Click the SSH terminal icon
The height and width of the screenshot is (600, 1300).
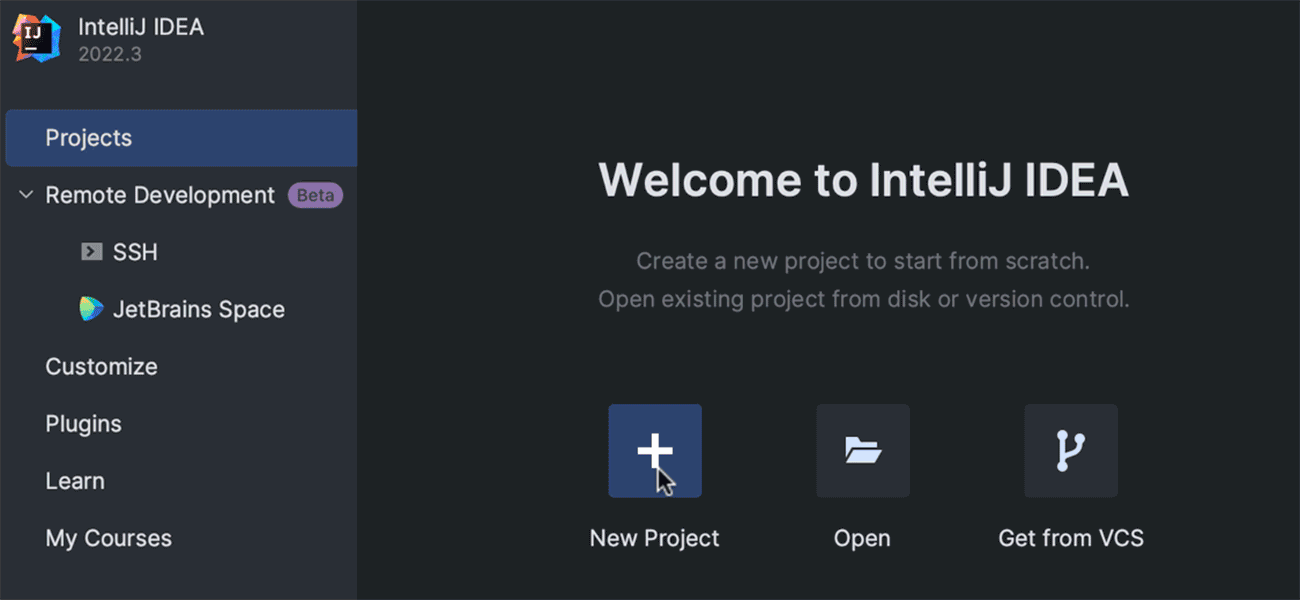click(92, 253)
